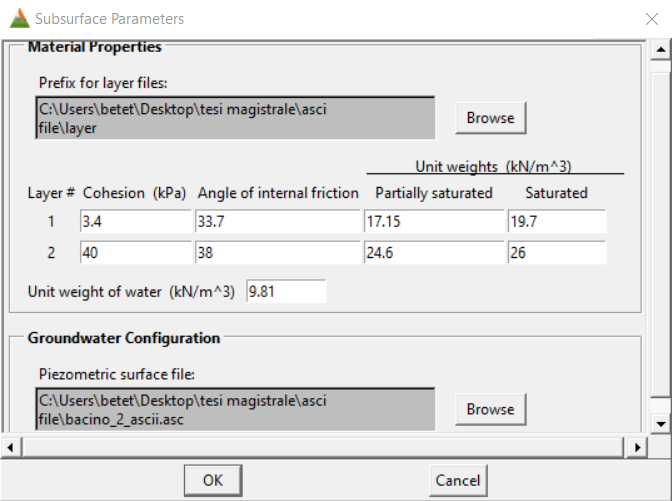The height and width of the screenshot is (501, 672).
Task: Edit Layer 1 partially saturated unit weight
Action: point(433,221)
